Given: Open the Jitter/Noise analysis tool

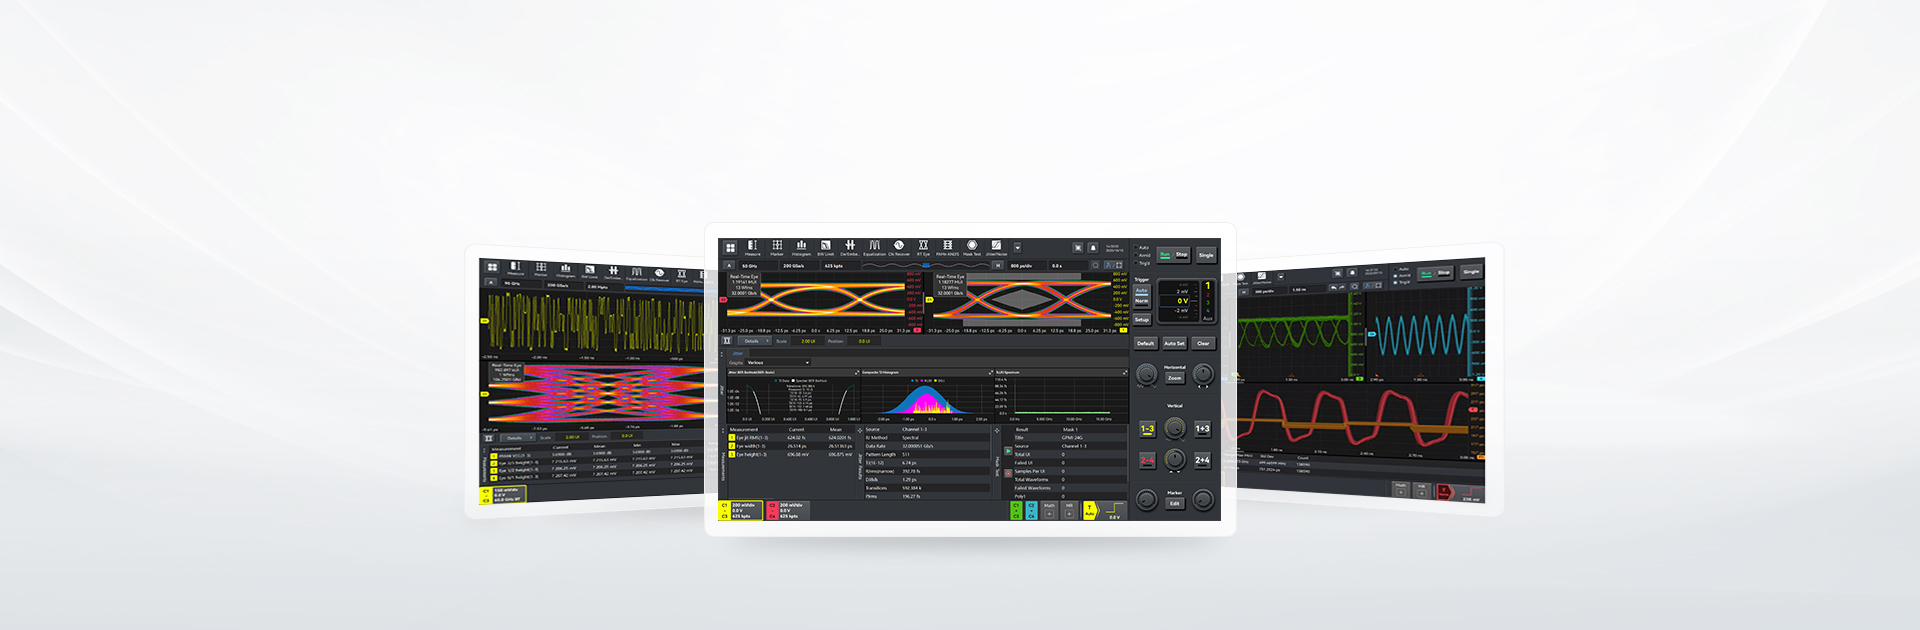Looking at the screenshot, I should [996, 247].
